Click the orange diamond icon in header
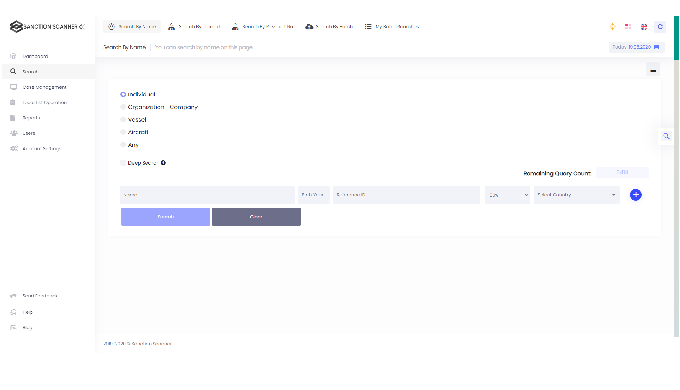This screenshot has height=390, width=680. click(x=612, y=26)
